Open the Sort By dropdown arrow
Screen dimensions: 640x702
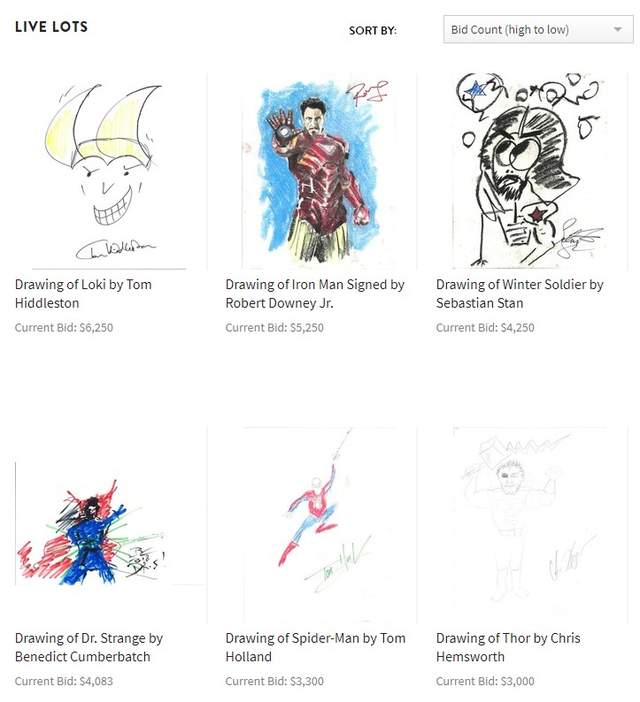pyautogui.click(x=618, y=30)
